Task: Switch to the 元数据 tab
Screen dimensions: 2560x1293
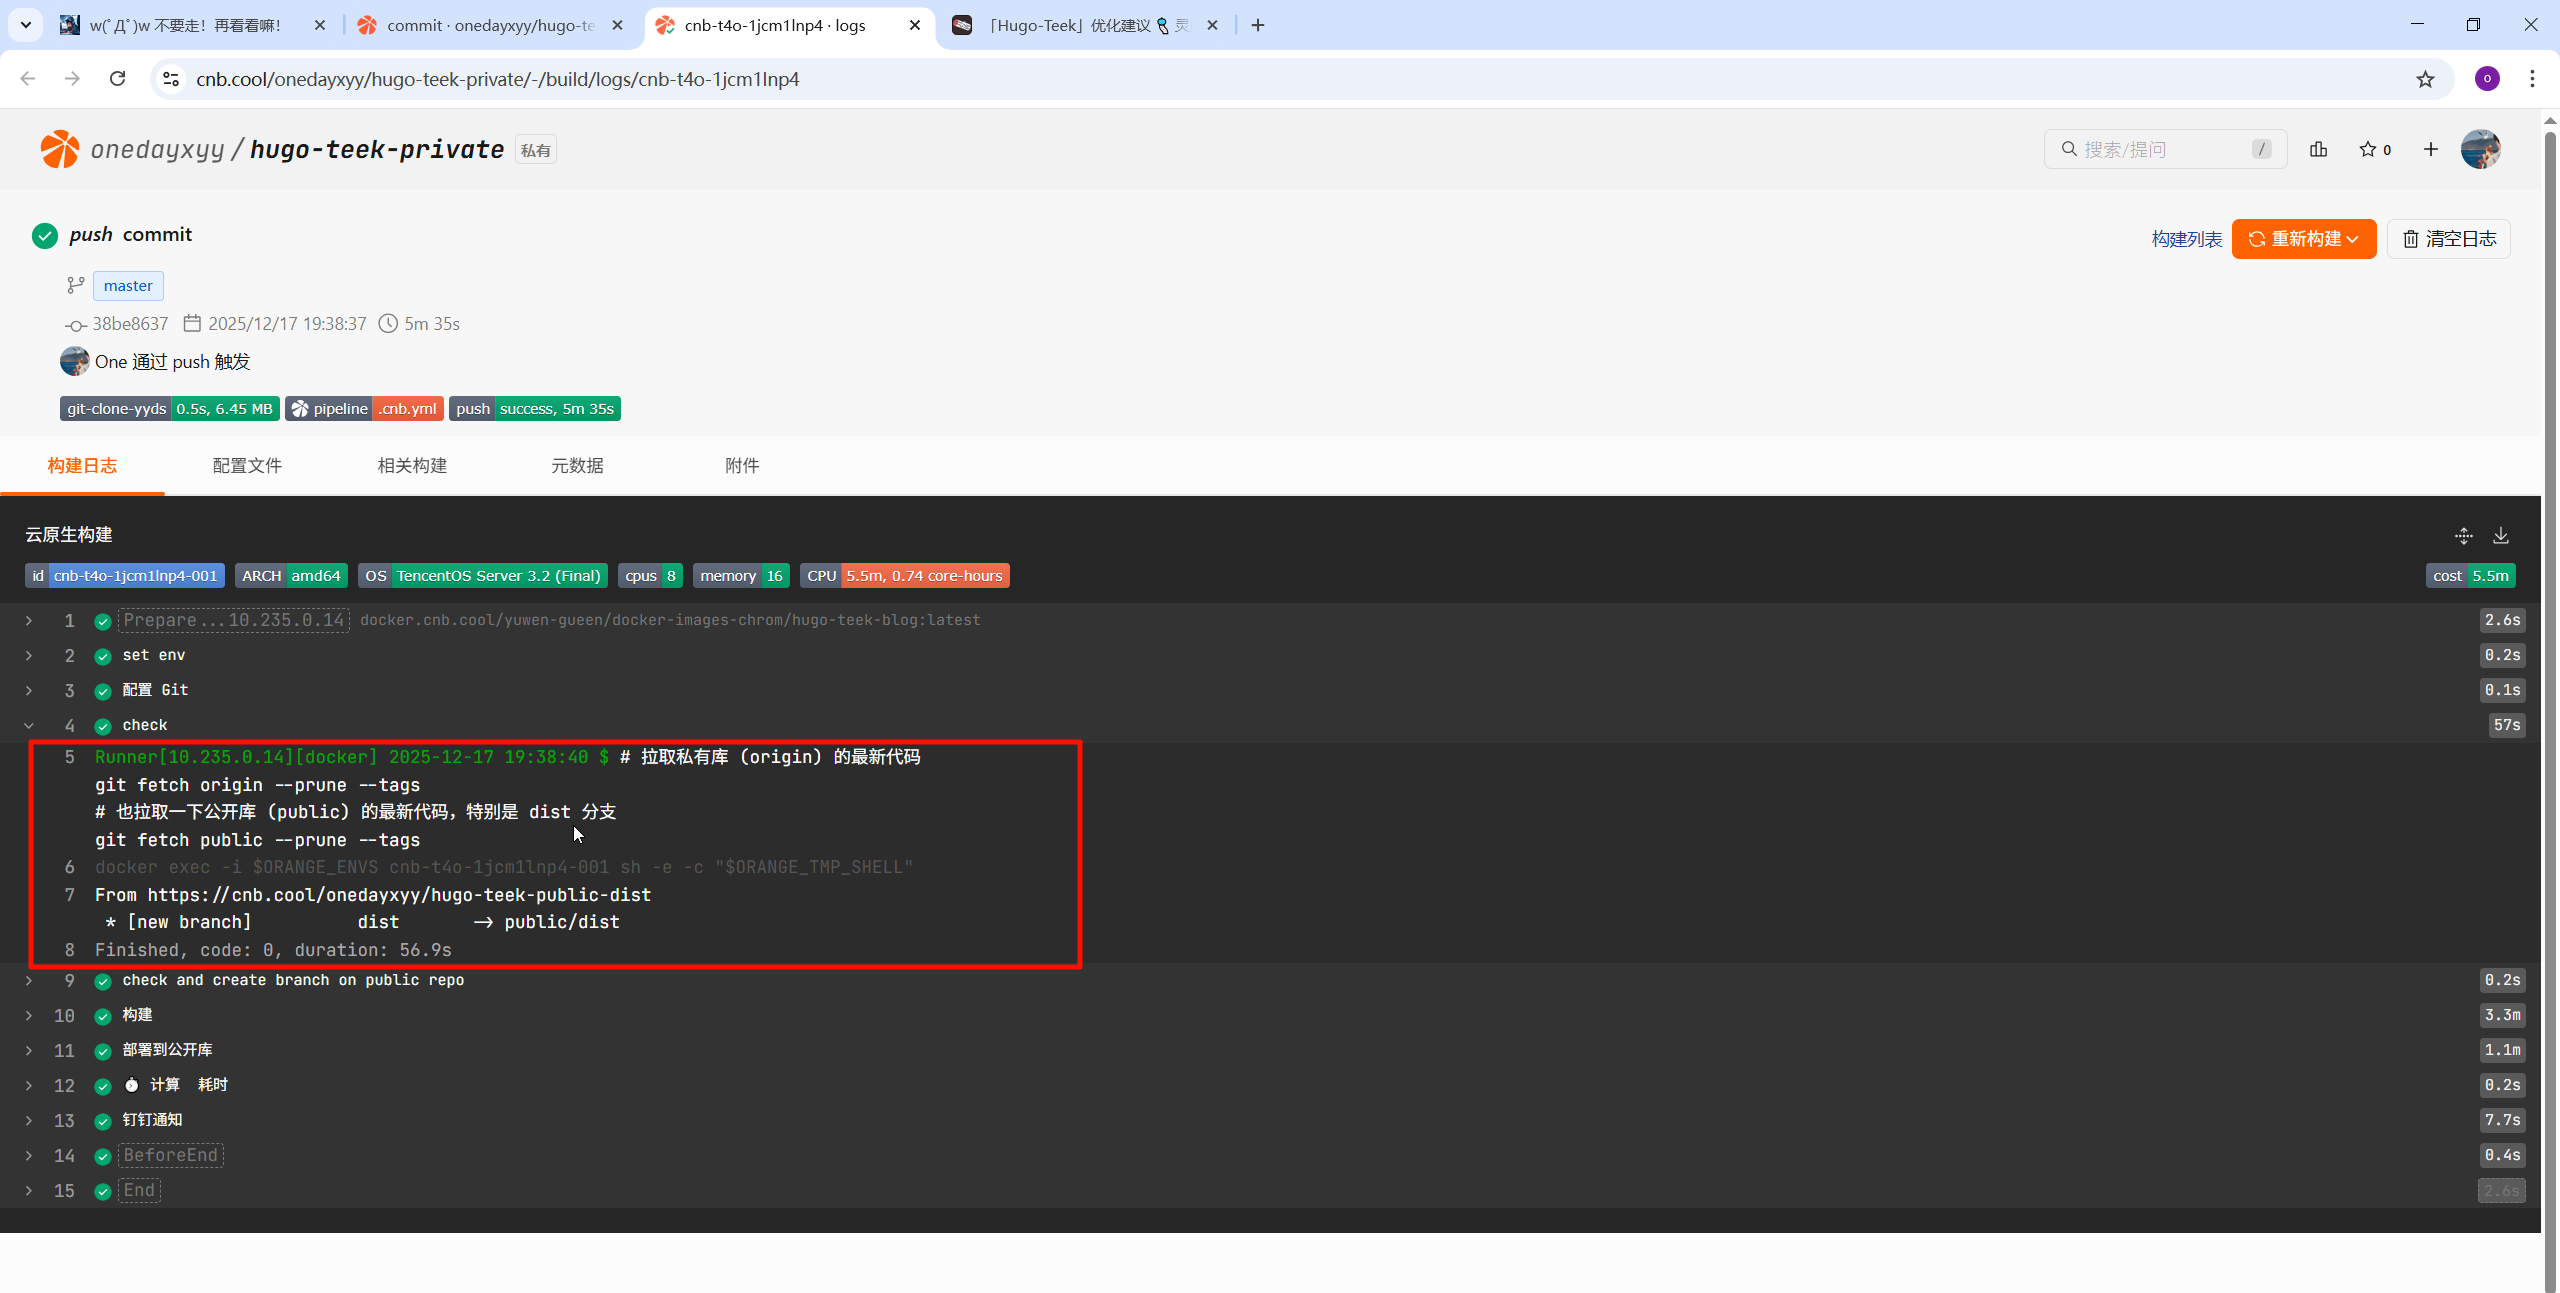Action: click(x=577, y=465)
